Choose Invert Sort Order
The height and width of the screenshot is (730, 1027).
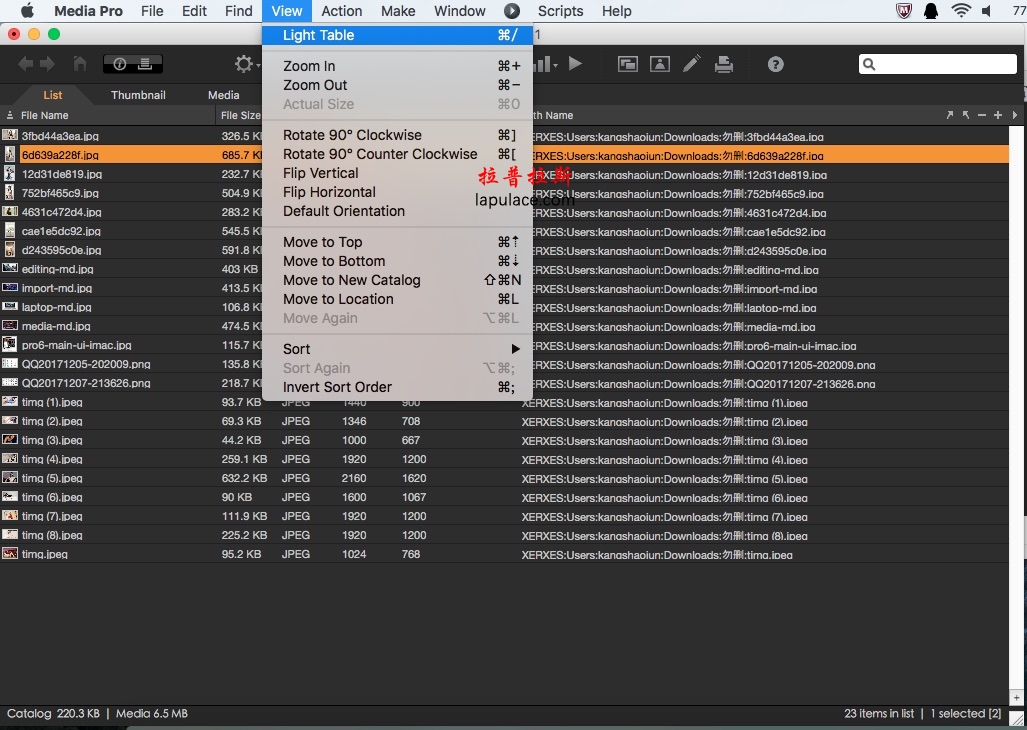pyautogui.click(x=397, y=387)
